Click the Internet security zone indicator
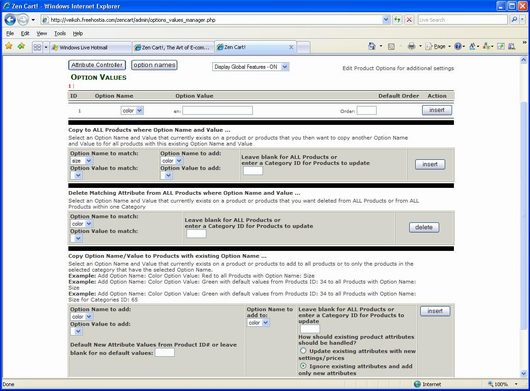Screen dimensions: 530x391 click(428, 384)
